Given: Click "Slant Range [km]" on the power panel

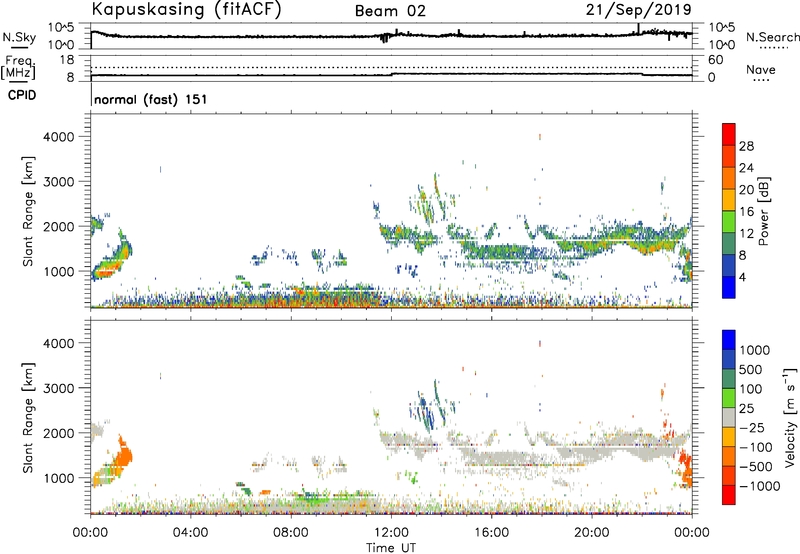Looking at the screenshot, I should tap(28, 211).
